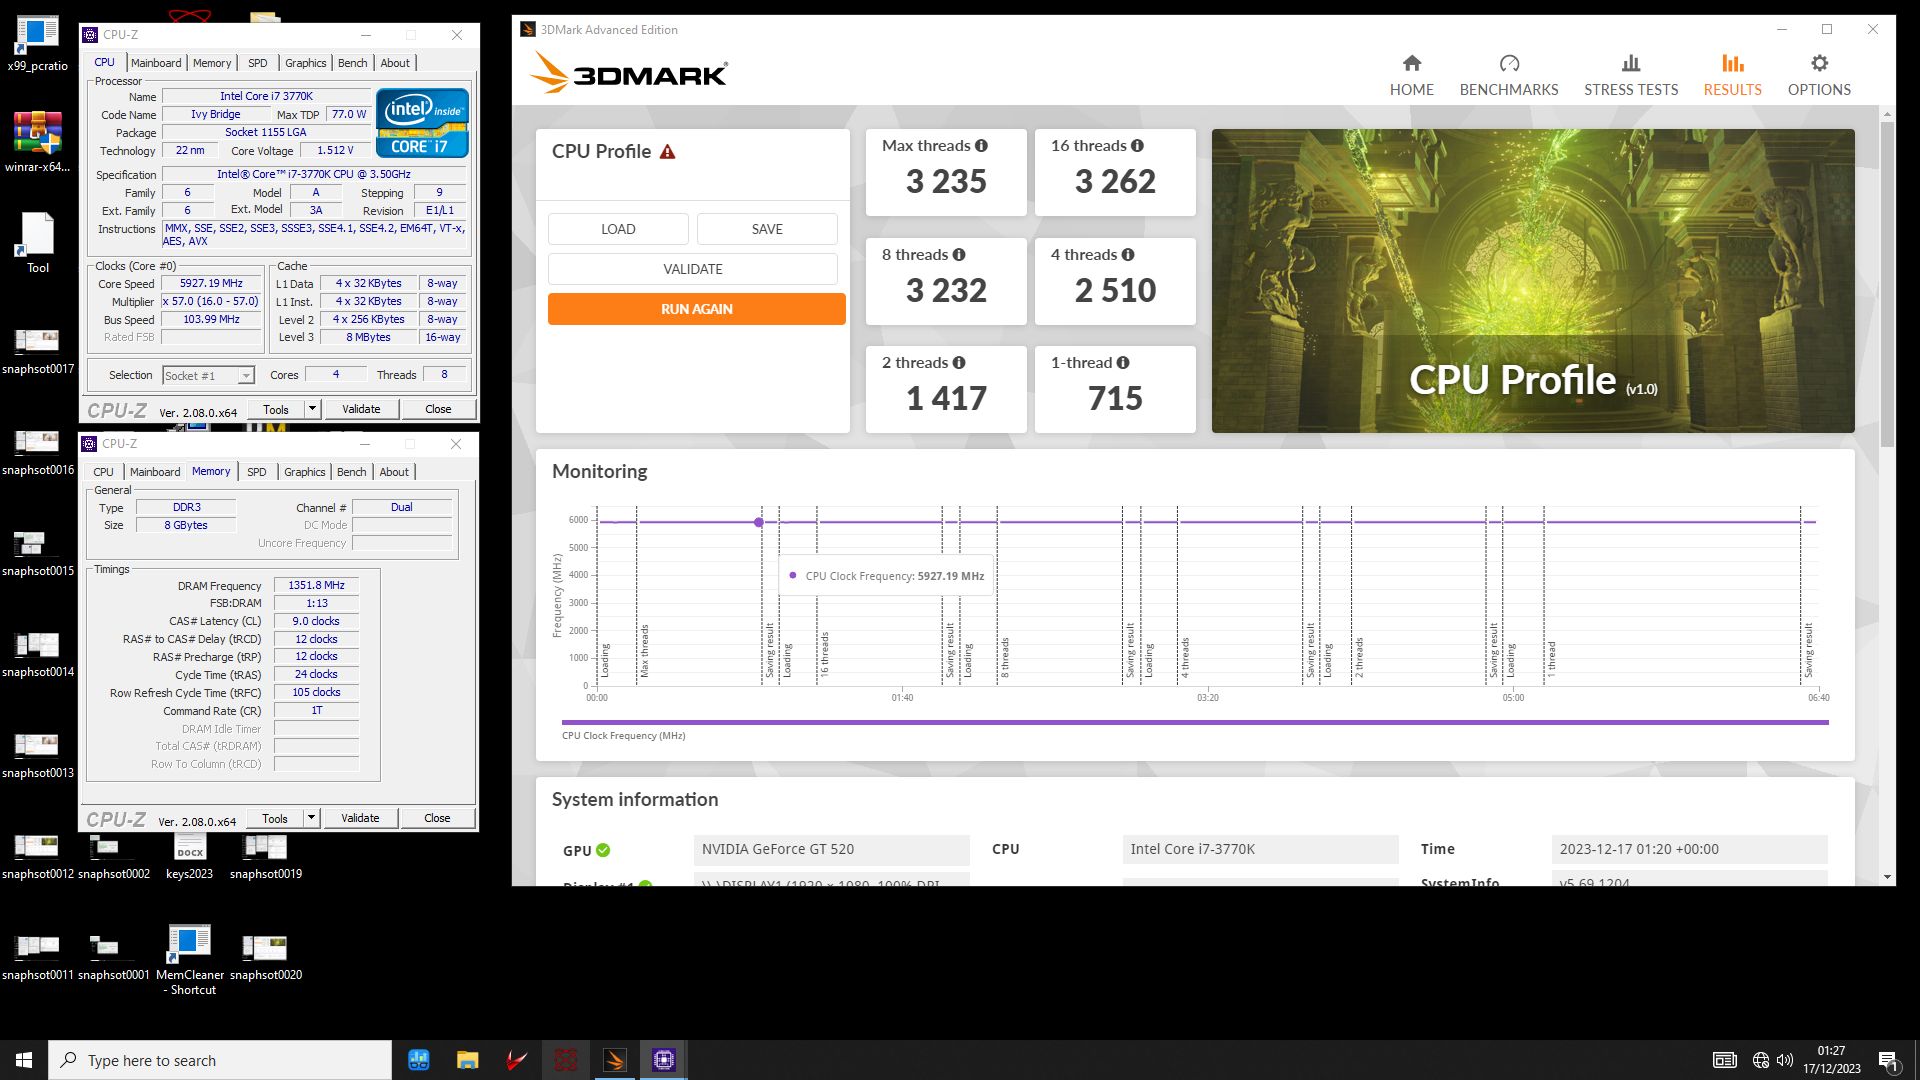
Task: Click the green GPU status check icon
Action: tap(603, 850)
